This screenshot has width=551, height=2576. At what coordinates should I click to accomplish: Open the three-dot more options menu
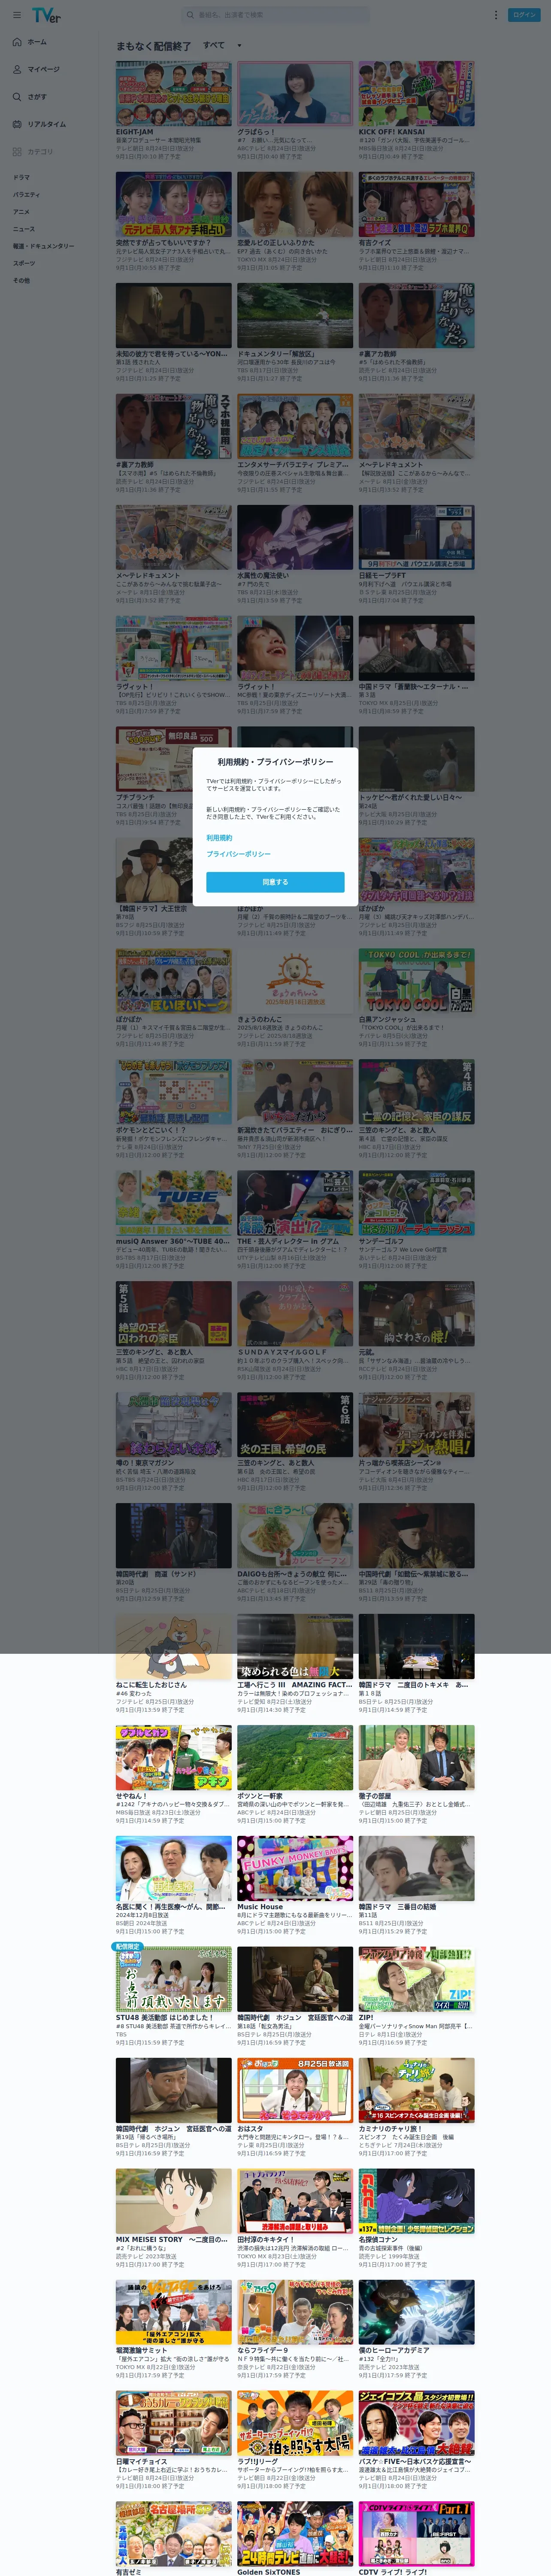495,15
